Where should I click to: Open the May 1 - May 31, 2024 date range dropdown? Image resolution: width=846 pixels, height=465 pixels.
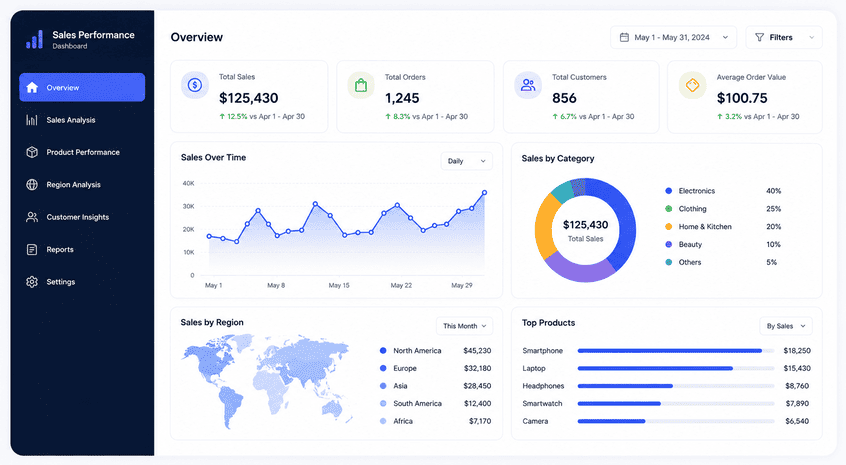point(673,37)
